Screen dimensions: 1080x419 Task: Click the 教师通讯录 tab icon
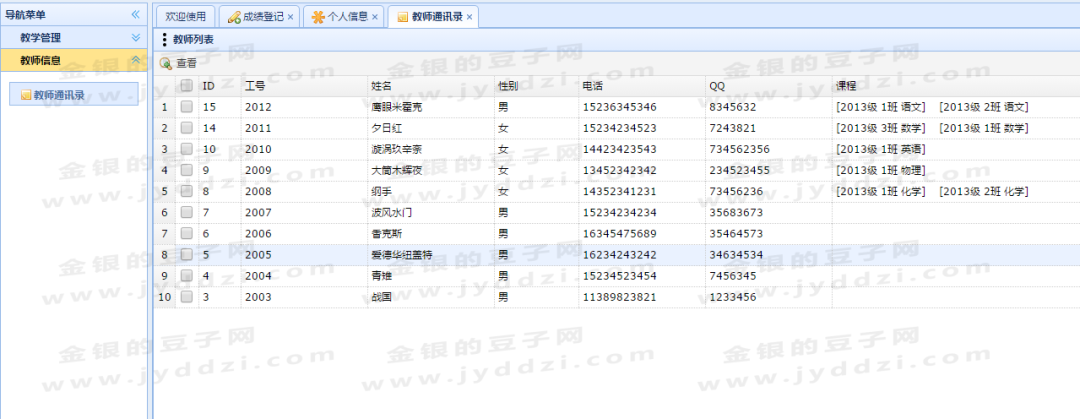(x=402, y=17)
